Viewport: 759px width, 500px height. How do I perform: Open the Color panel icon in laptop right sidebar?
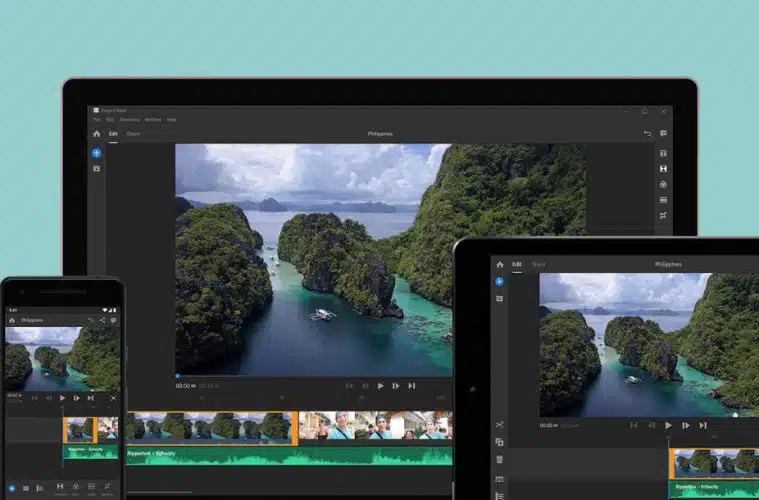click(x=663, y=185)
